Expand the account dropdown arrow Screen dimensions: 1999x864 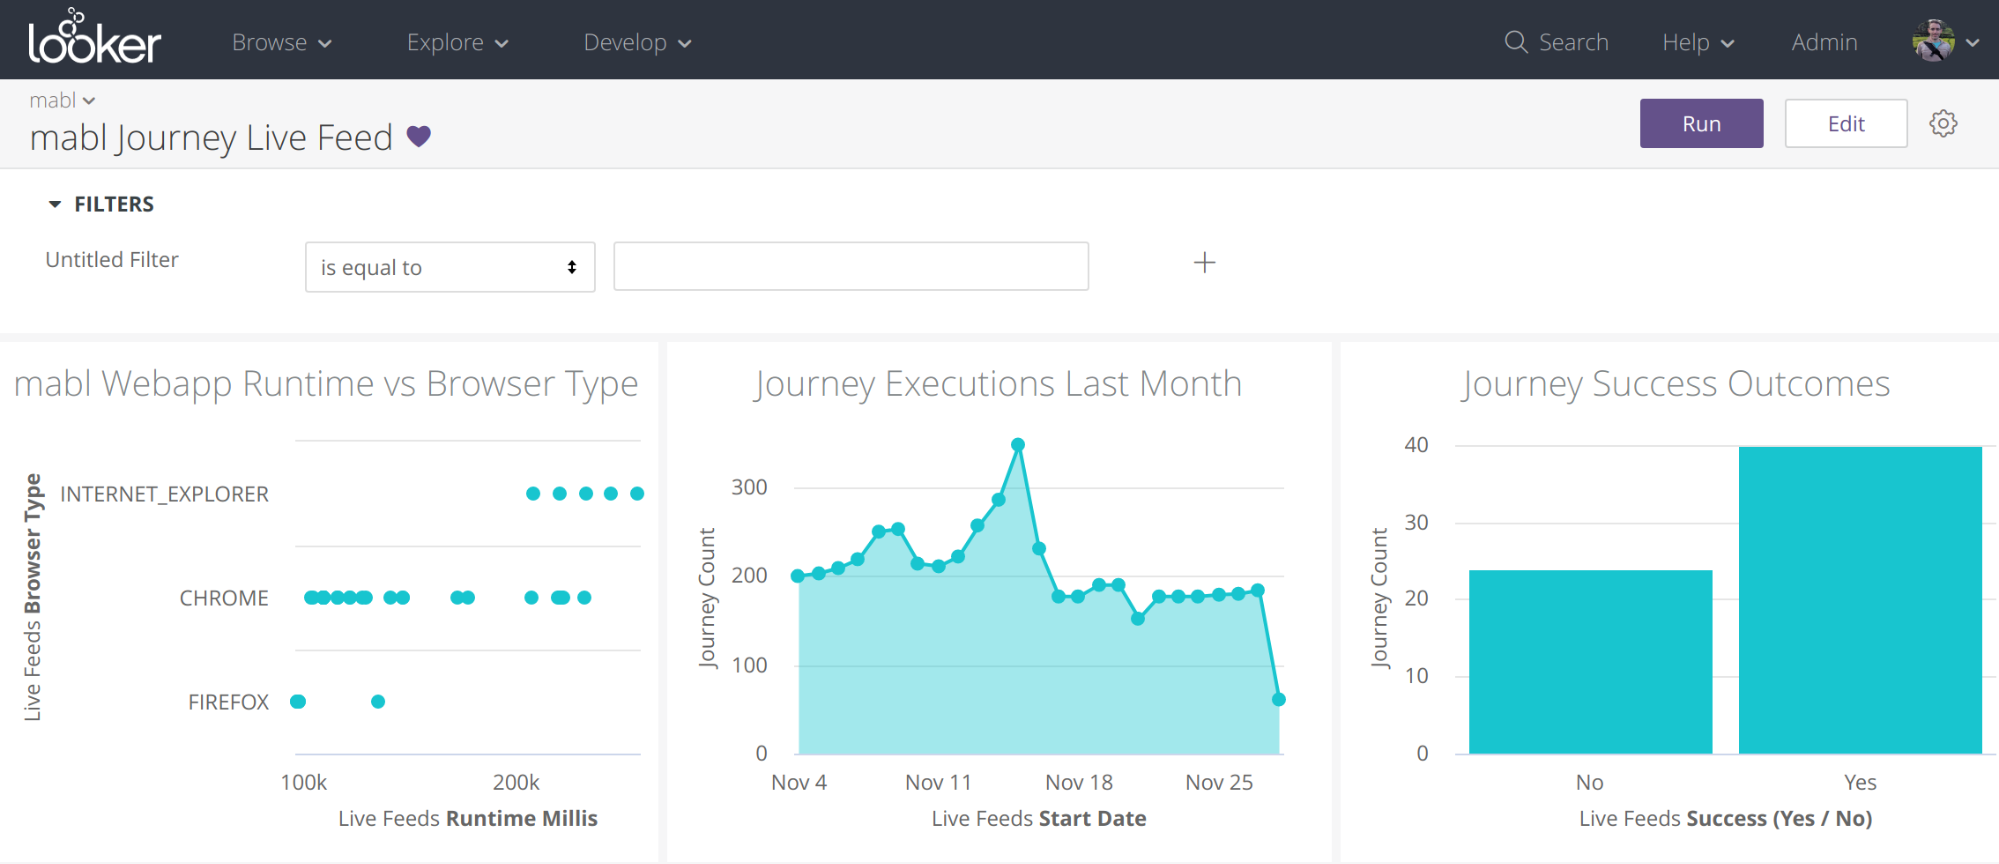coord(1972,43)
